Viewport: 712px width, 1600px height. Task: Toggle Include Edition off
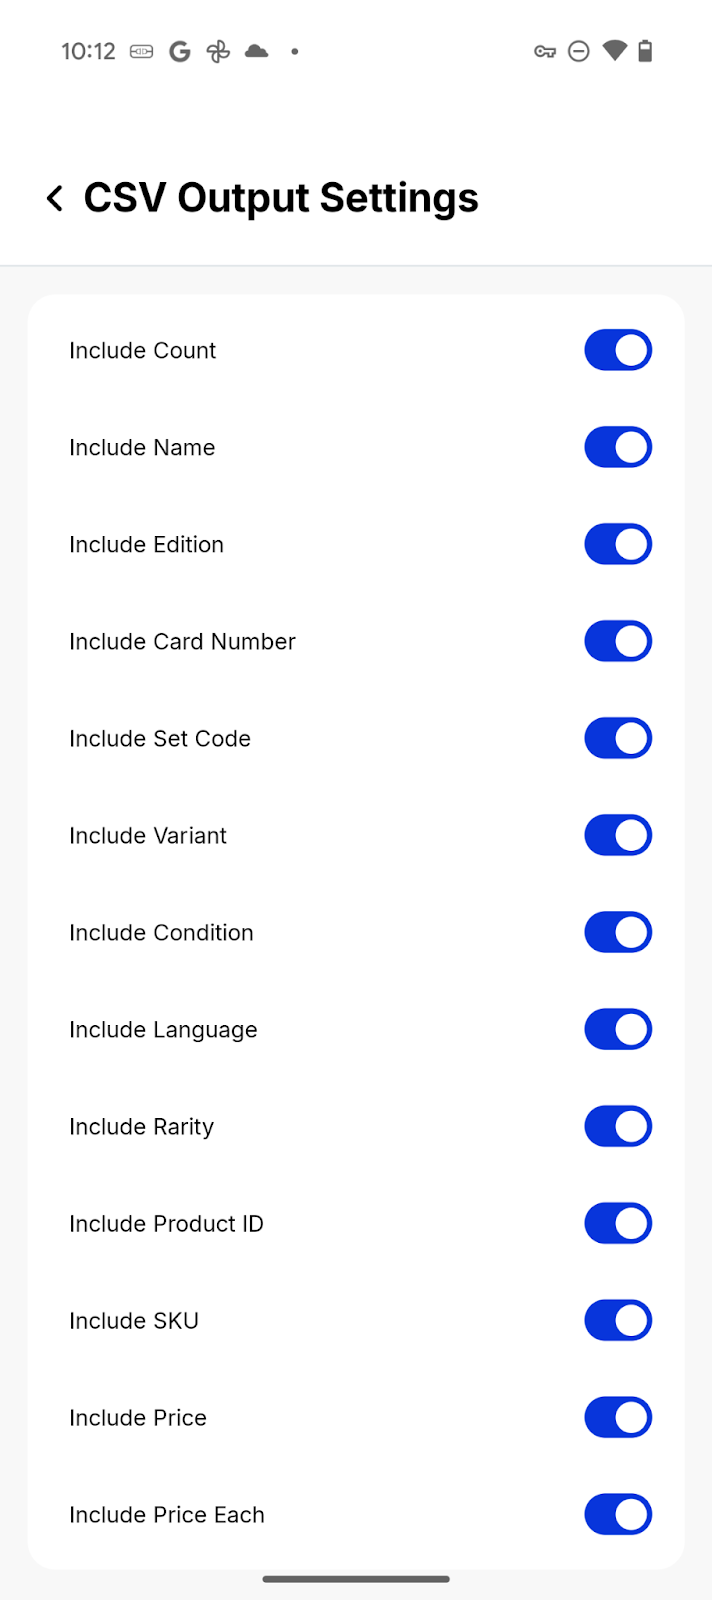click(618, 544)
